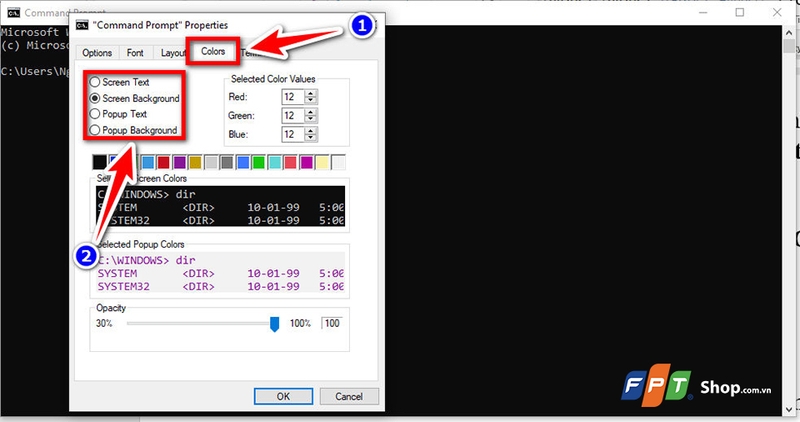
Task: Increase the Blue value with up arrow
Action: click(x=311, y=131)
